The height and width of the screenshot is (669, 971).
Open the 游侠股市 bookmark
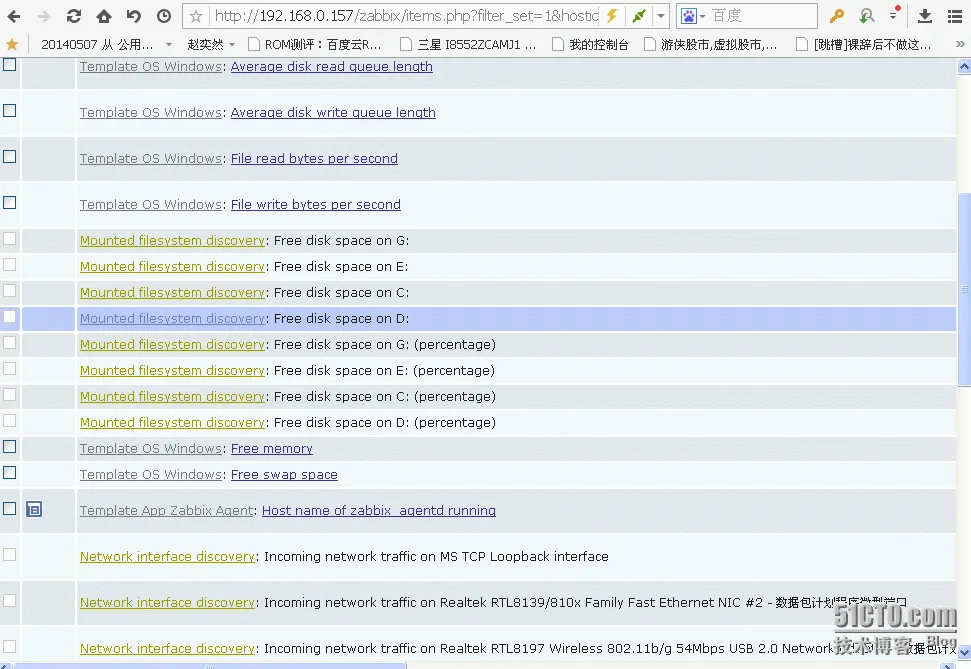710,45
